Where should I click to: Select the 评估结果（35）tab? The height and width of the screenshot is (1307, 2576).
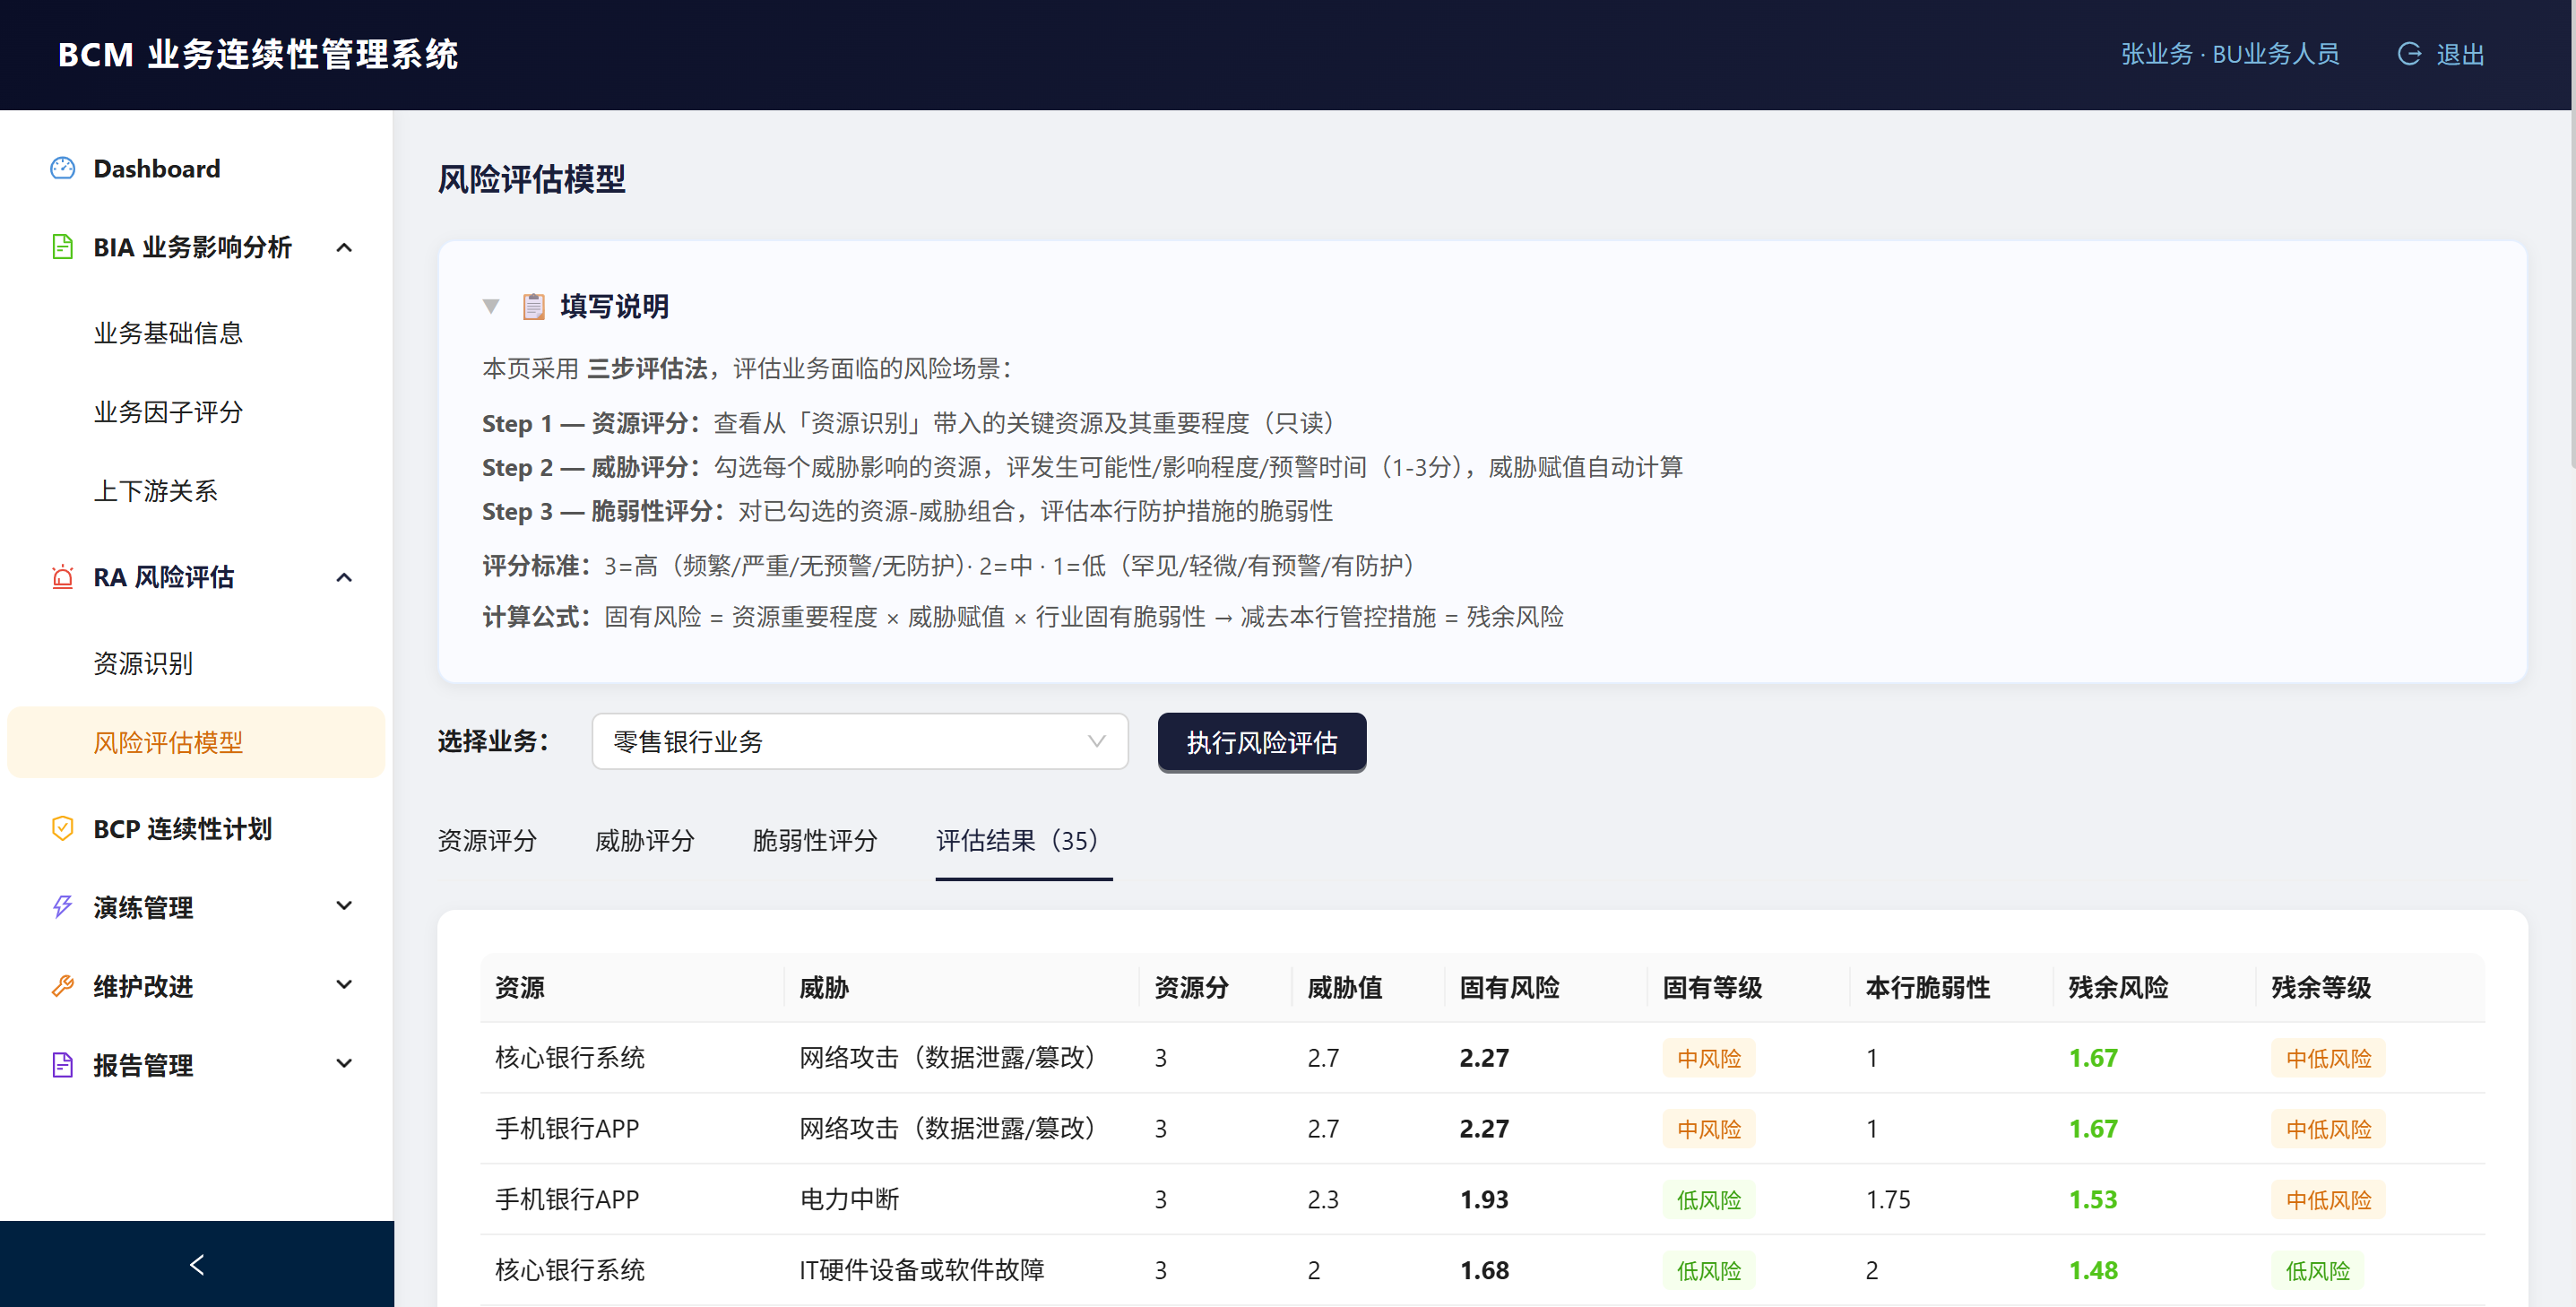[x=1024, y=841]
